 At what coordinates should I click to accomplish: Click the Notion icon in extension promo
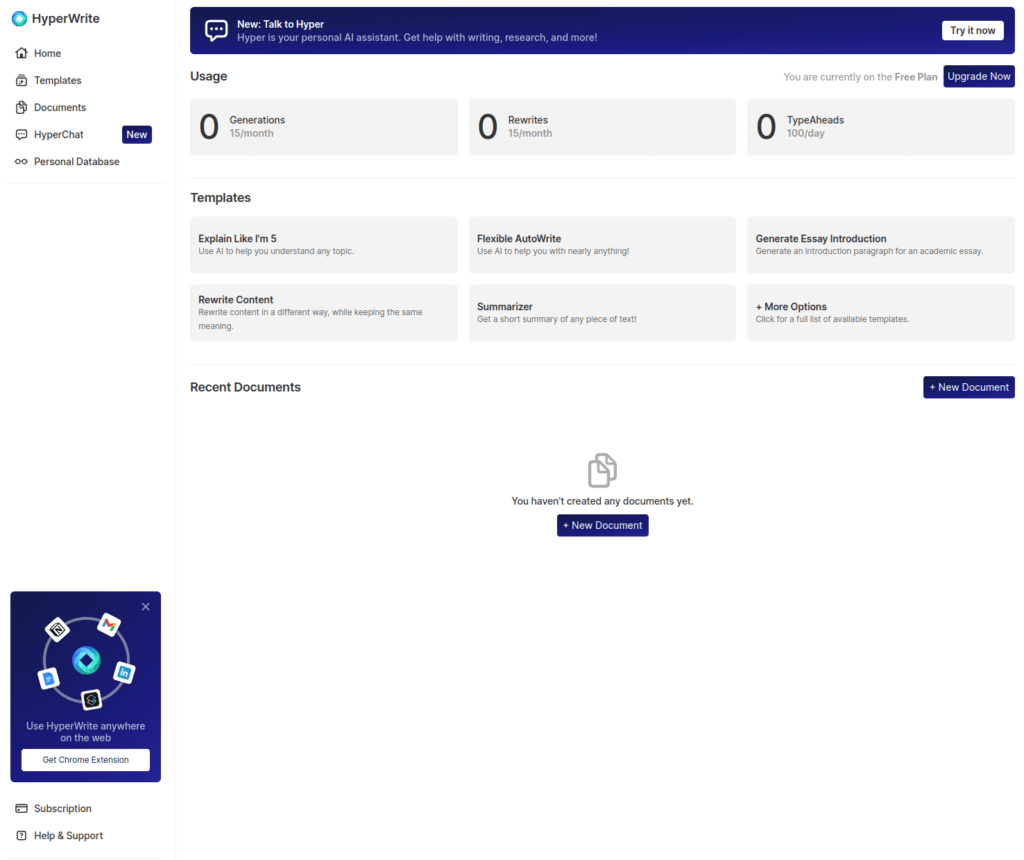(57, 629)
